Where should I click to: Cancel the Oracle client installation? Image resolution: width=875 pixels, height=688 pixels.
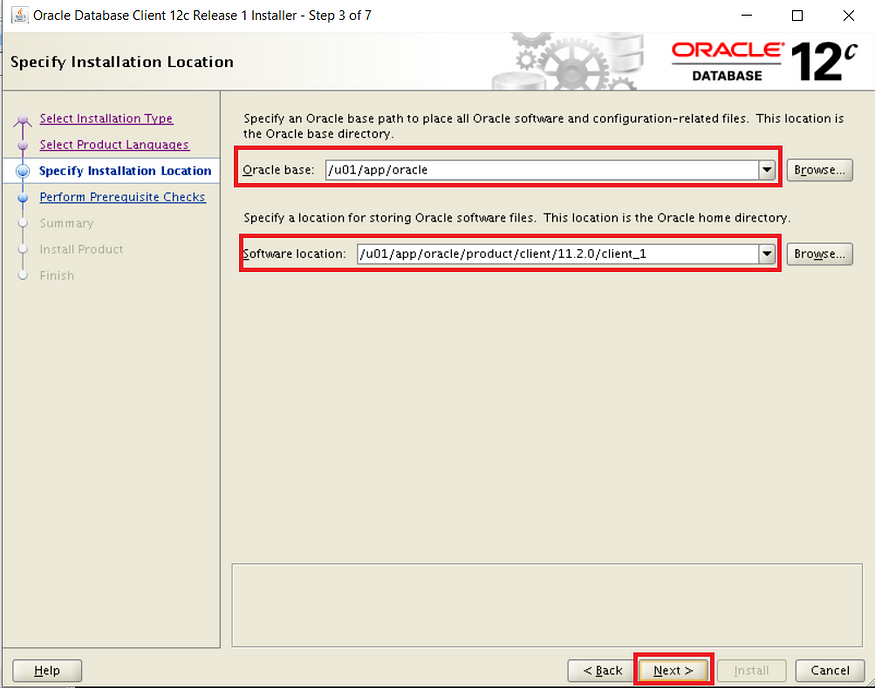[x=830, y=670]
